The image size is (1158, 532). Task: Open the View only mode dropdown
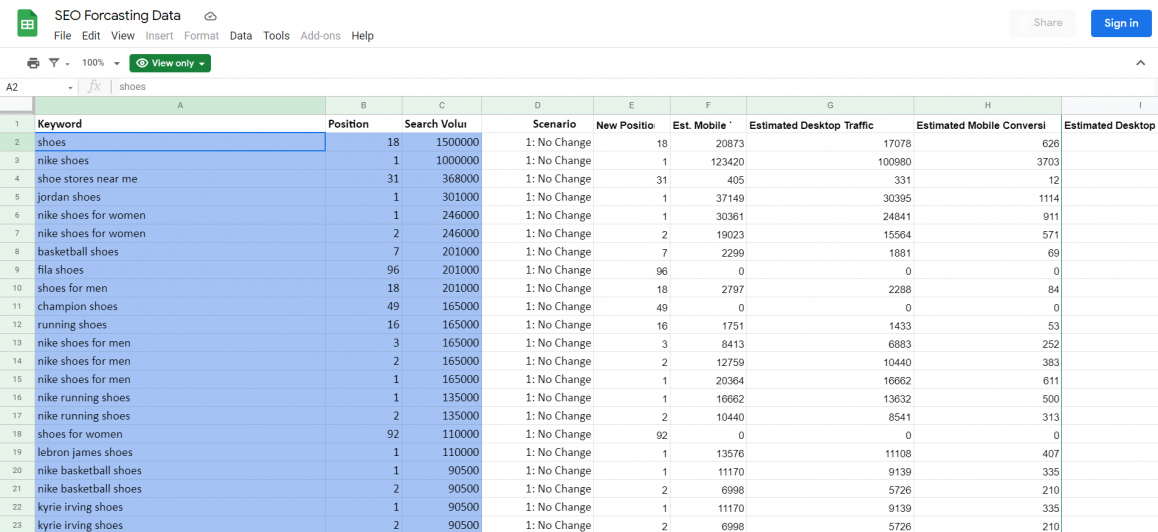click(x=170, y=63)
